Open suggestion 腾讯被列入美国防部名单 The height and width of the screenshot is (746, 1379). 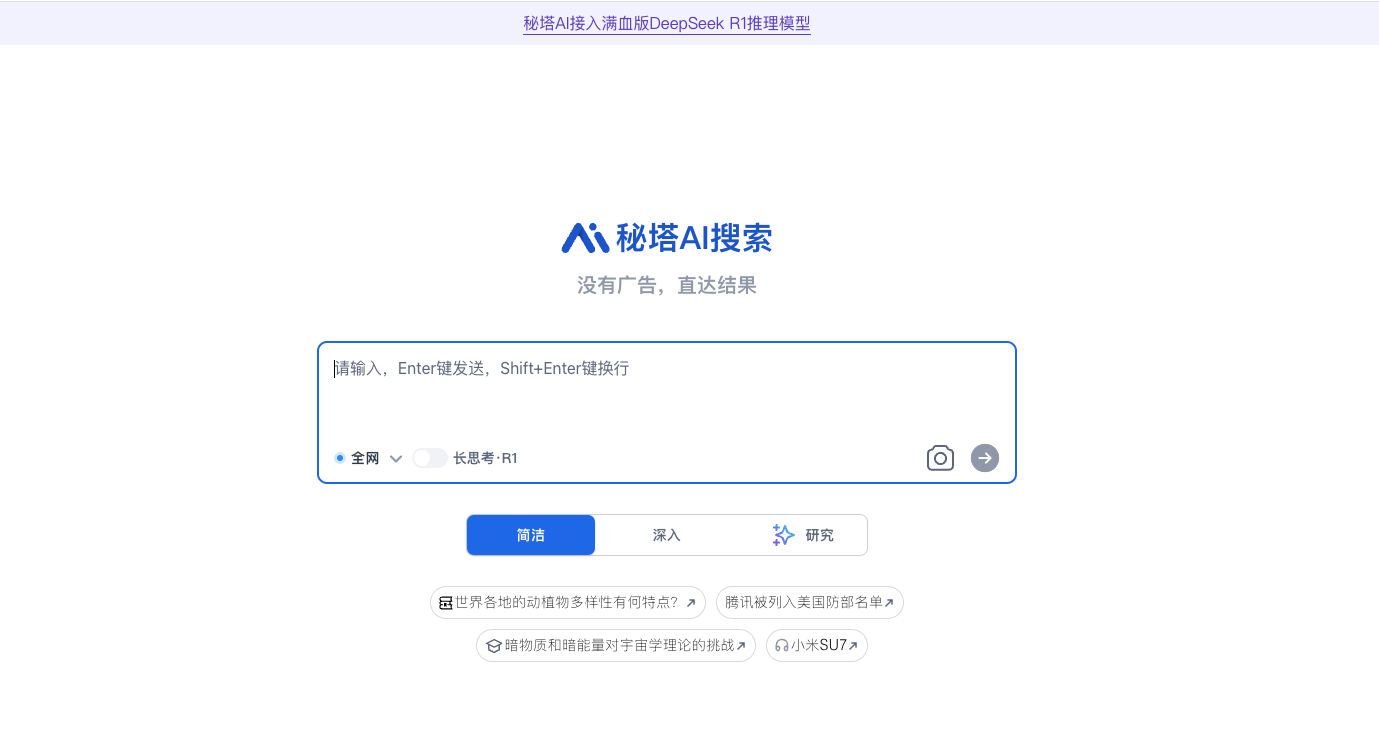coord(810,603)
